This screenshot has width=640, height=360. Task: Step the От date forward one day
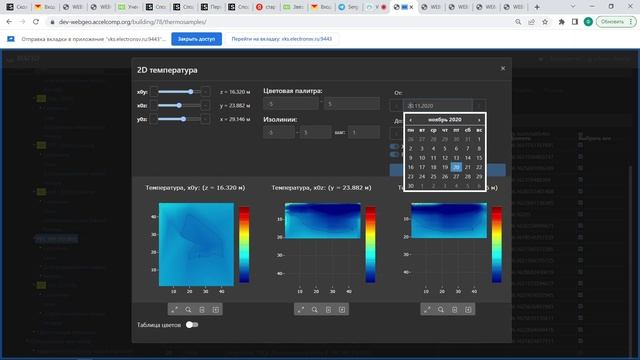click(x=480, y=106)
